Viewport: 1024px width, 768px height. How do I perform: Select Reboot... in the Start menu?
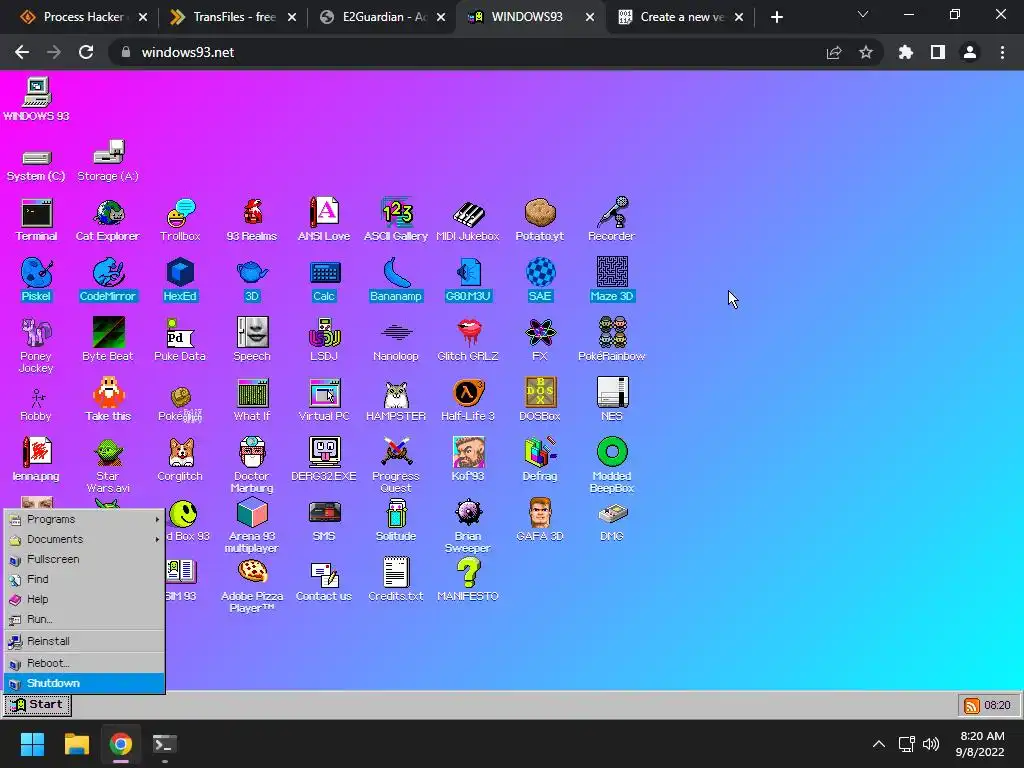[84, 663]
